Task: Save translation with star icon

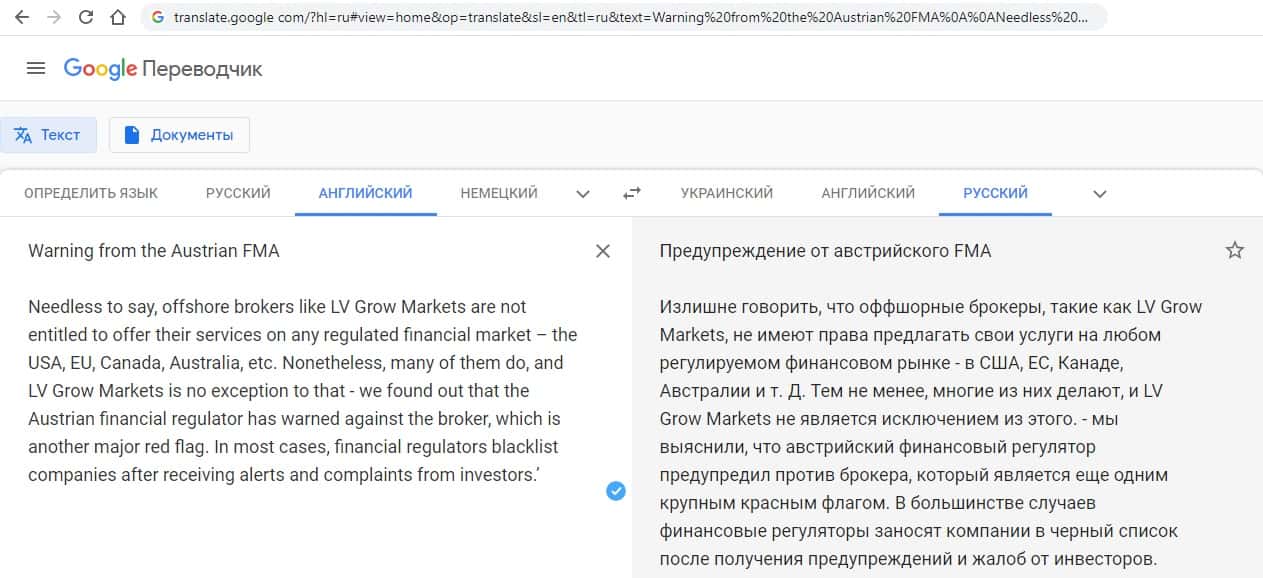Action: pos(1235,251)
